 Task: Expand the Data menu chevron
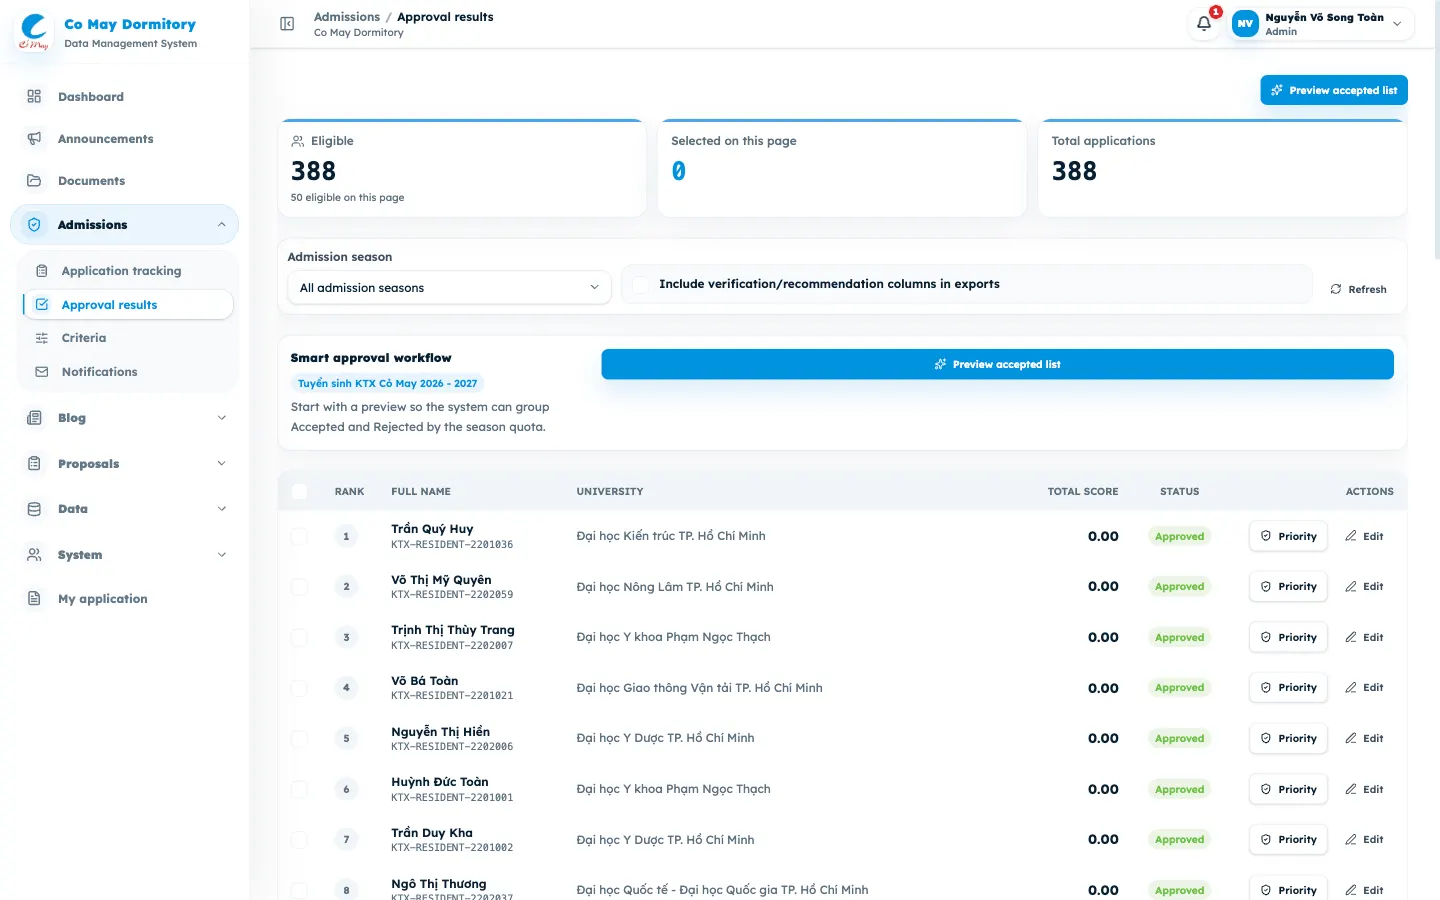[x=221, y=509]
